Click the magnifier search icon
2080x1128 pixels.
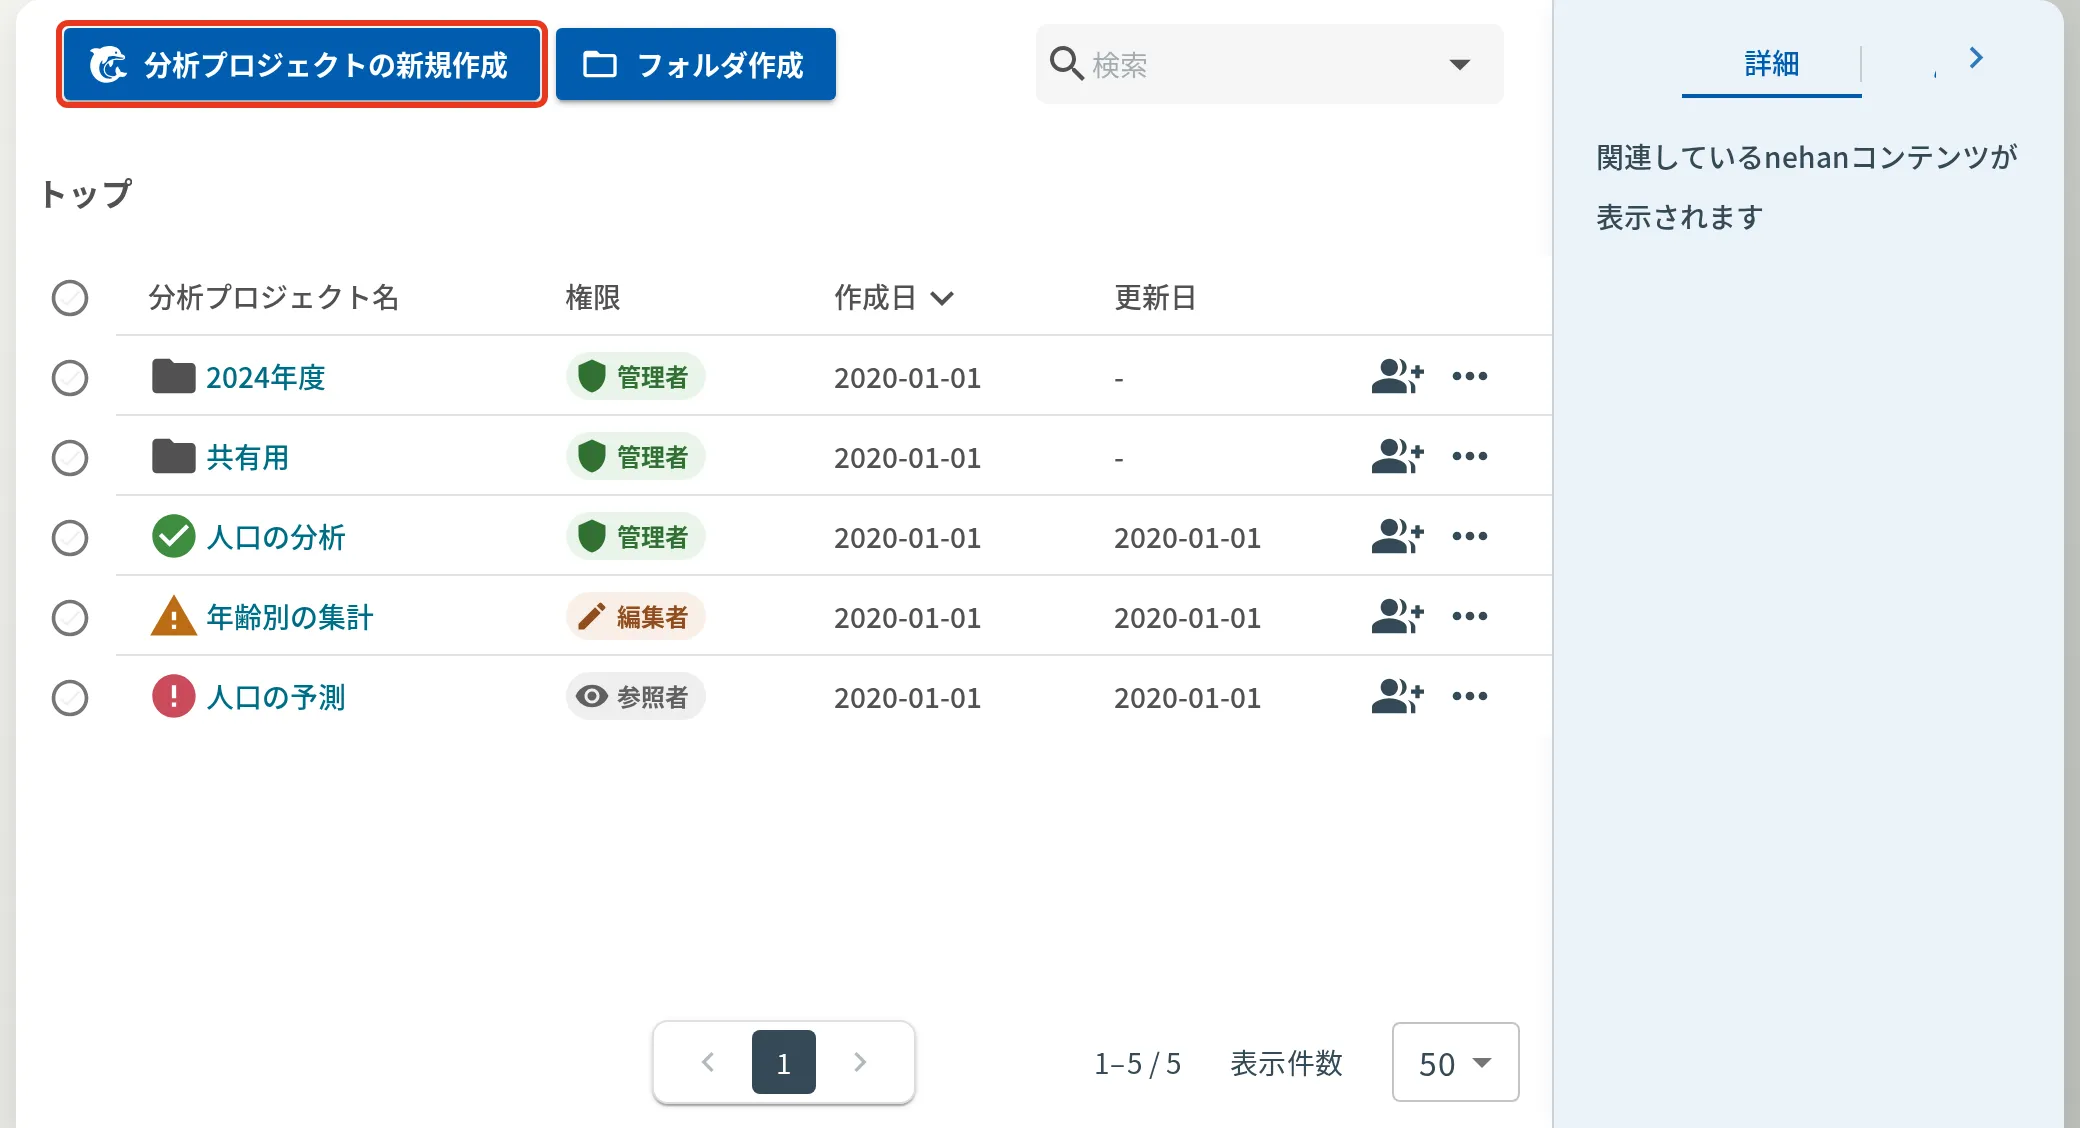click(x=1066, y=64)
